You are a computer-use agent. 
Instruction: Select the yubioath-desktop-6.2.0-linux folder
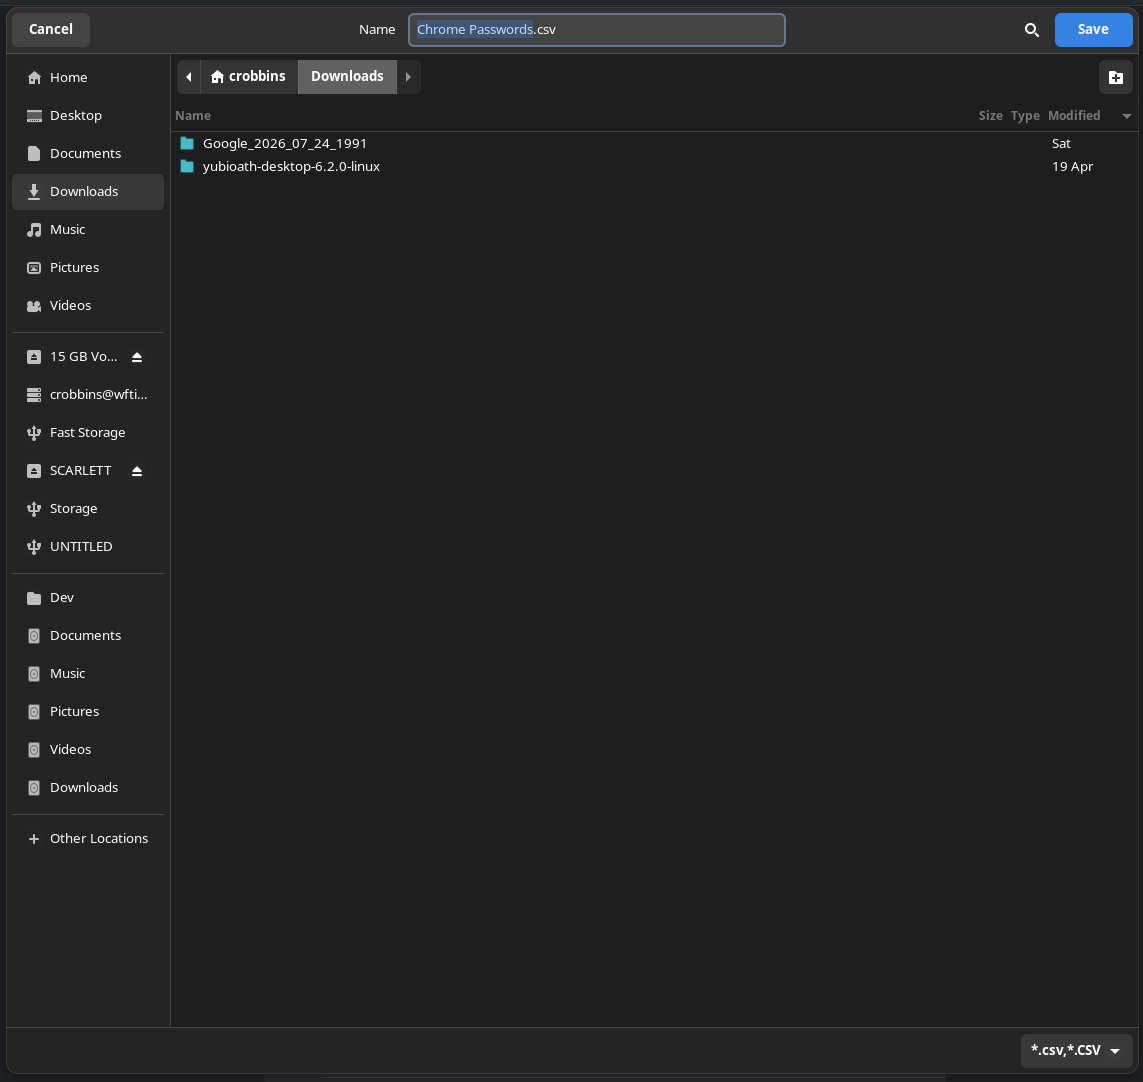pyautogui.click(x=291, y=166)
